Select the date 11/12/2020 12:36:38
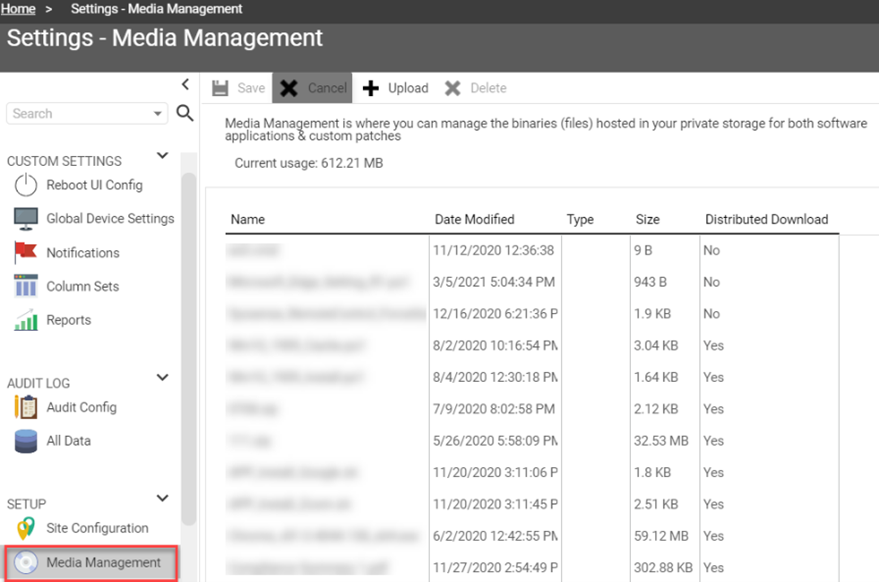Viewport: 879px width, 582px height. (x=493, y=250)
